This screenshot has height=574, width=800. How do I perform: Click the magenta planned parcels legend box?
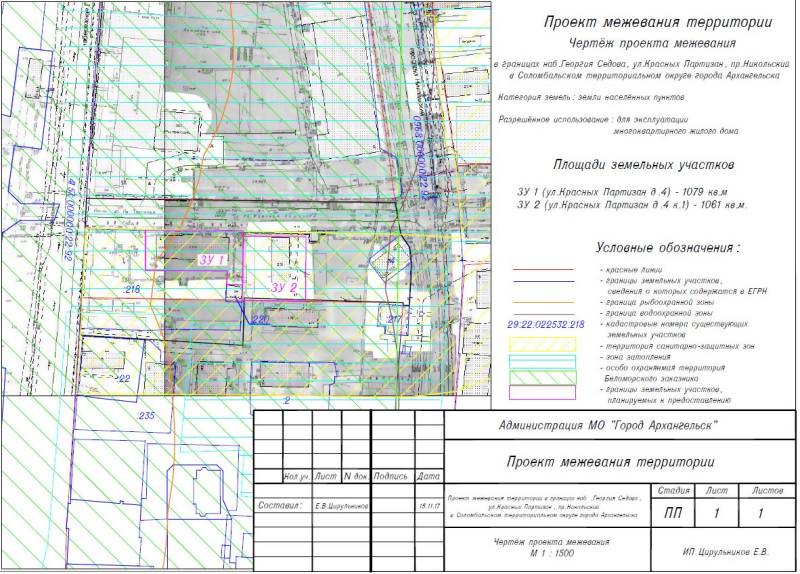click(542, 393)
